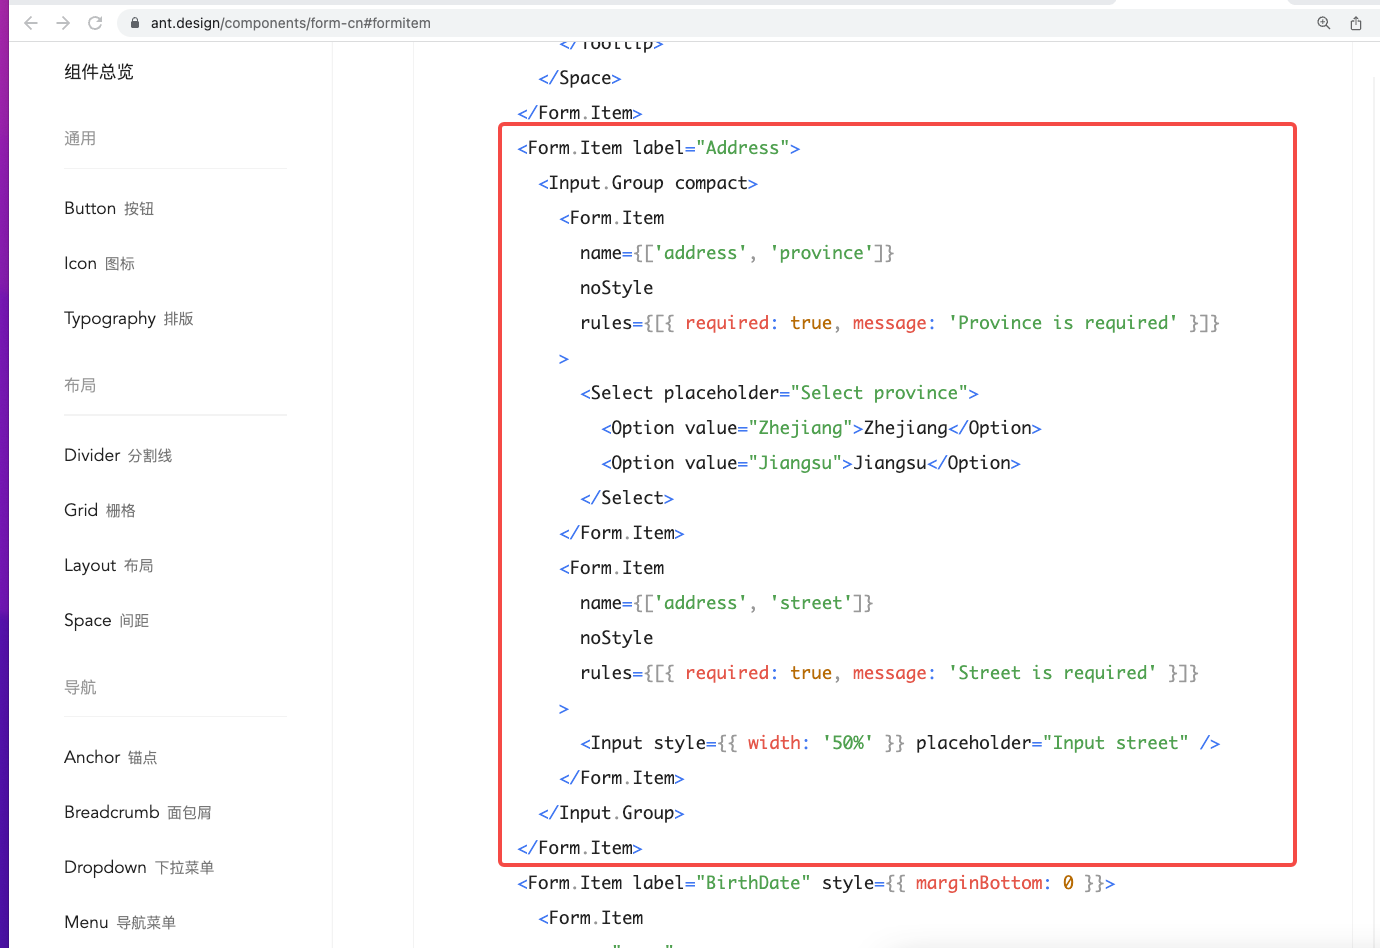Click the zoom magnifier in the address bar
This screenshot has width=1380, height=948.
click(x=1324, y=23)
